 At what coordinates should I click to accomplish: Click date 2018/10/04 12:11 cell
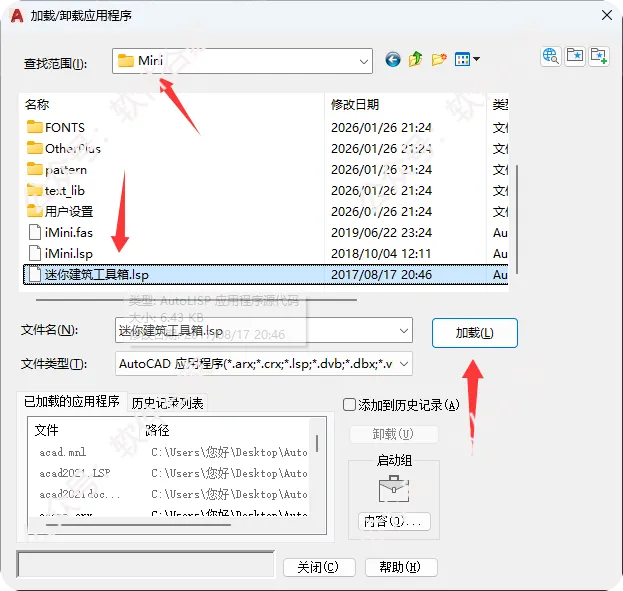[x=381, y=254]
